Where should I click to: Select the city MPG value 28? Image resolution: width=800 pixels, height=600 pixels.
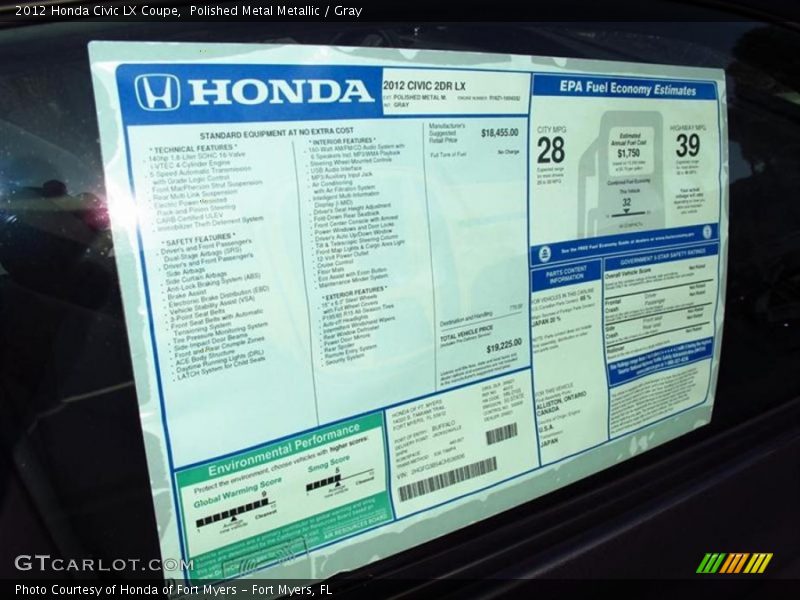551,150
